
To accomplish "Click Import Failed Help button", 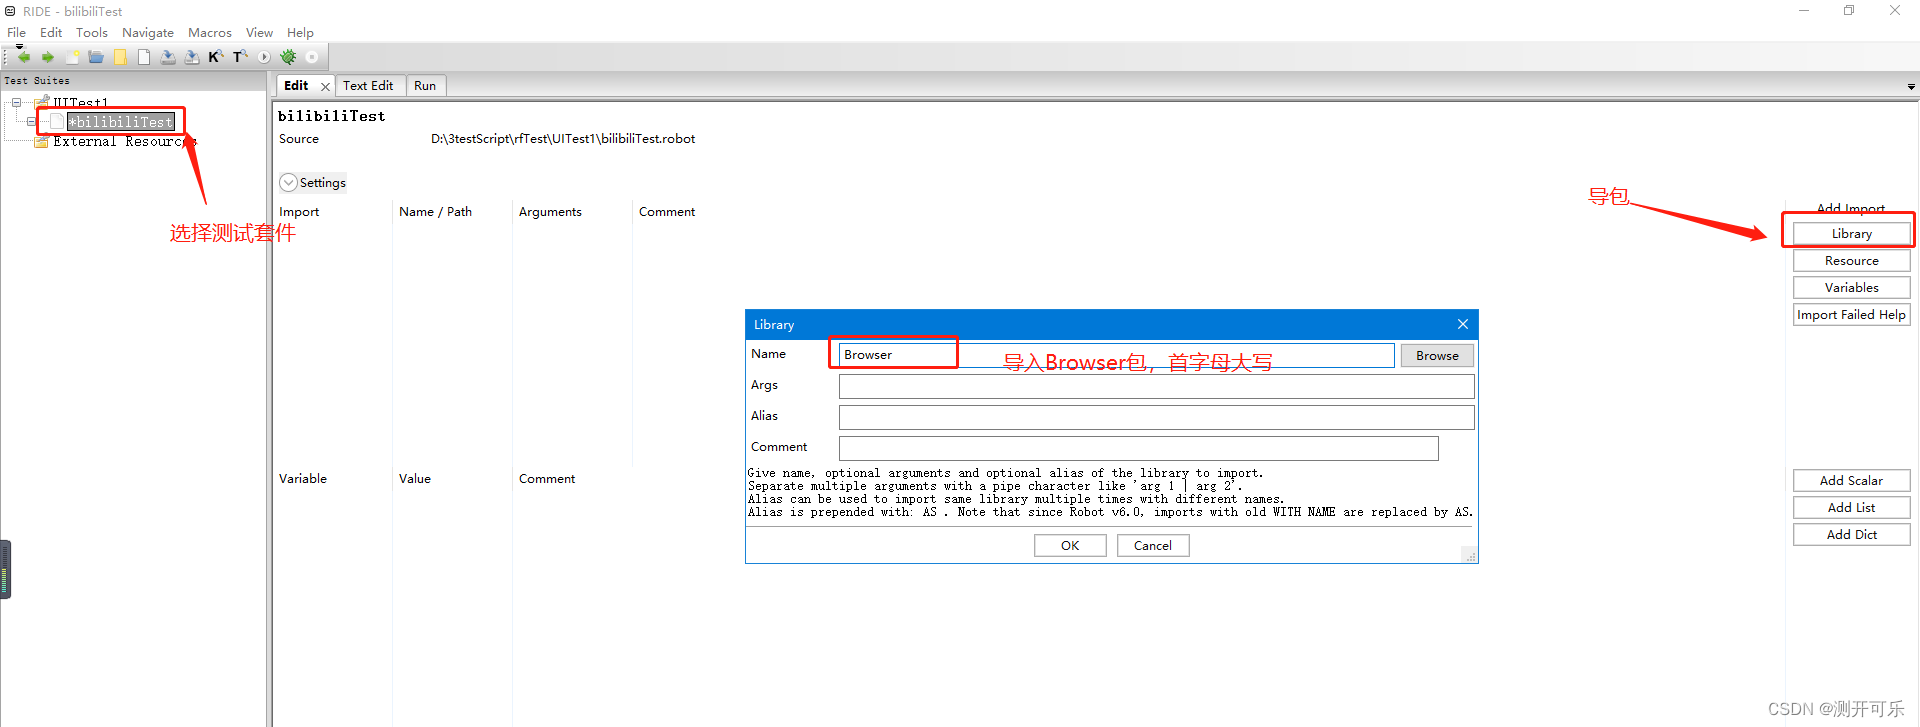I will click(1851, 314).
